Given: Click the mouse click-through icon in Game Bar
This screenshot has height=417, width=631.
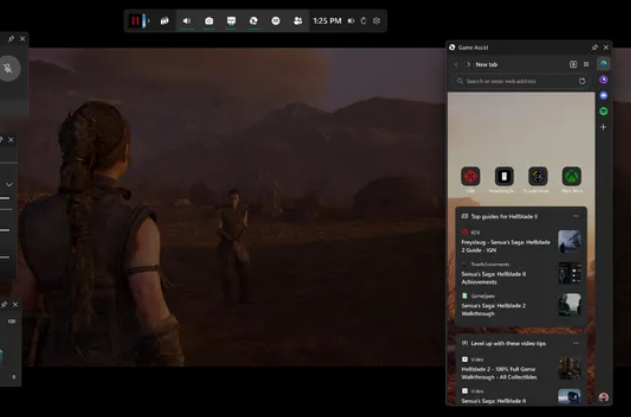Looking at the screenshot, I should click(363, 21).
